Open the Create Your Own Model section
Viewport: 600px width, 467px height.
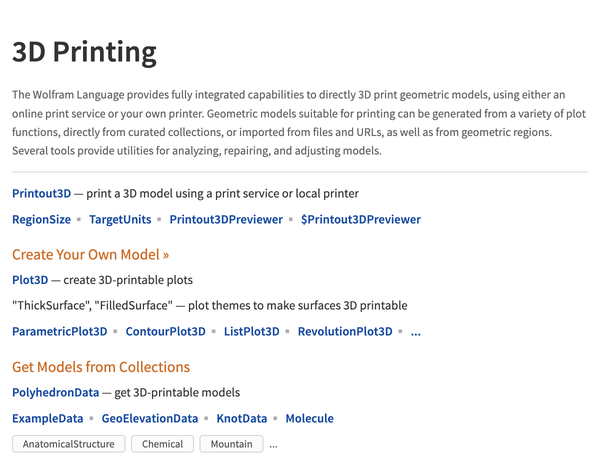pyautogui.click(x=90, y=255)
